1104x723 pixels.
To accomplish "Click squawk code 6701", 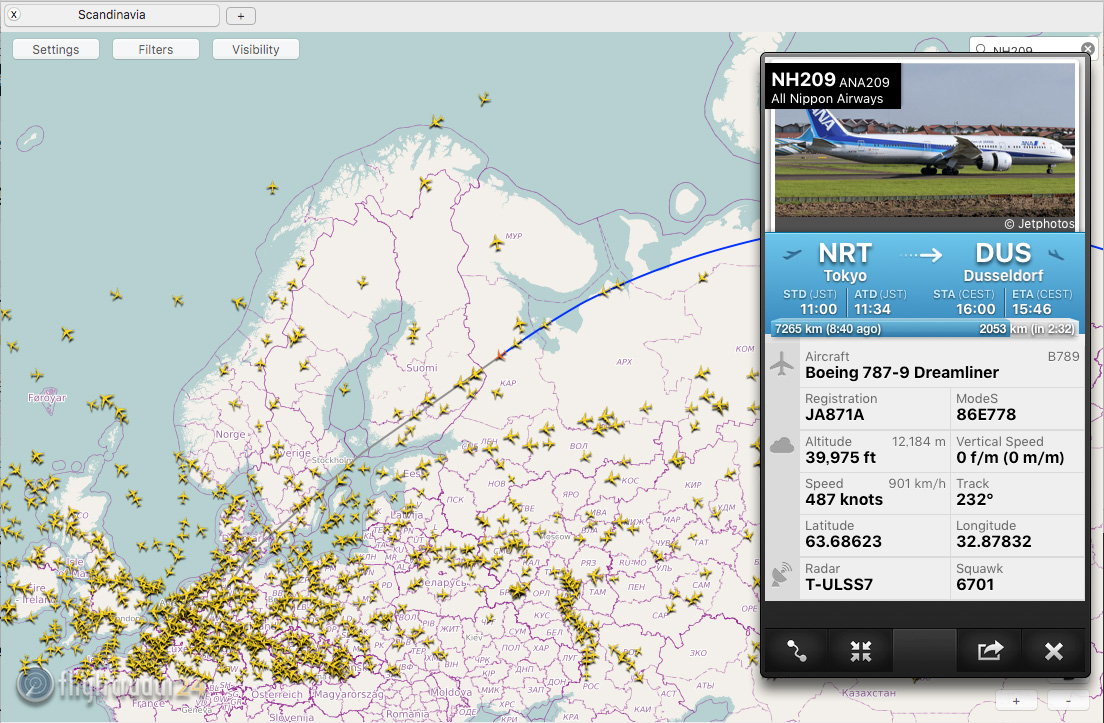I will point(975,584).
